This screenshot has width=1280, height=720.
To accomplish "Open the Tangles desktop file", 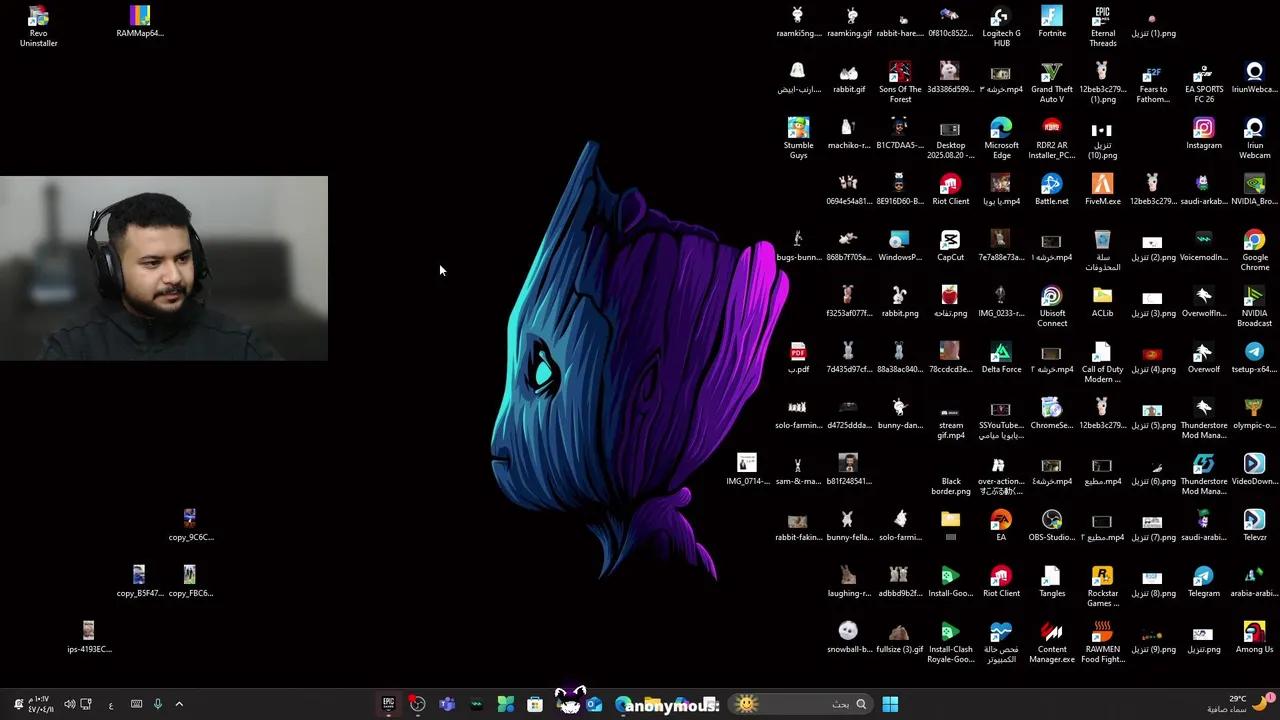I will (1052, 582).
